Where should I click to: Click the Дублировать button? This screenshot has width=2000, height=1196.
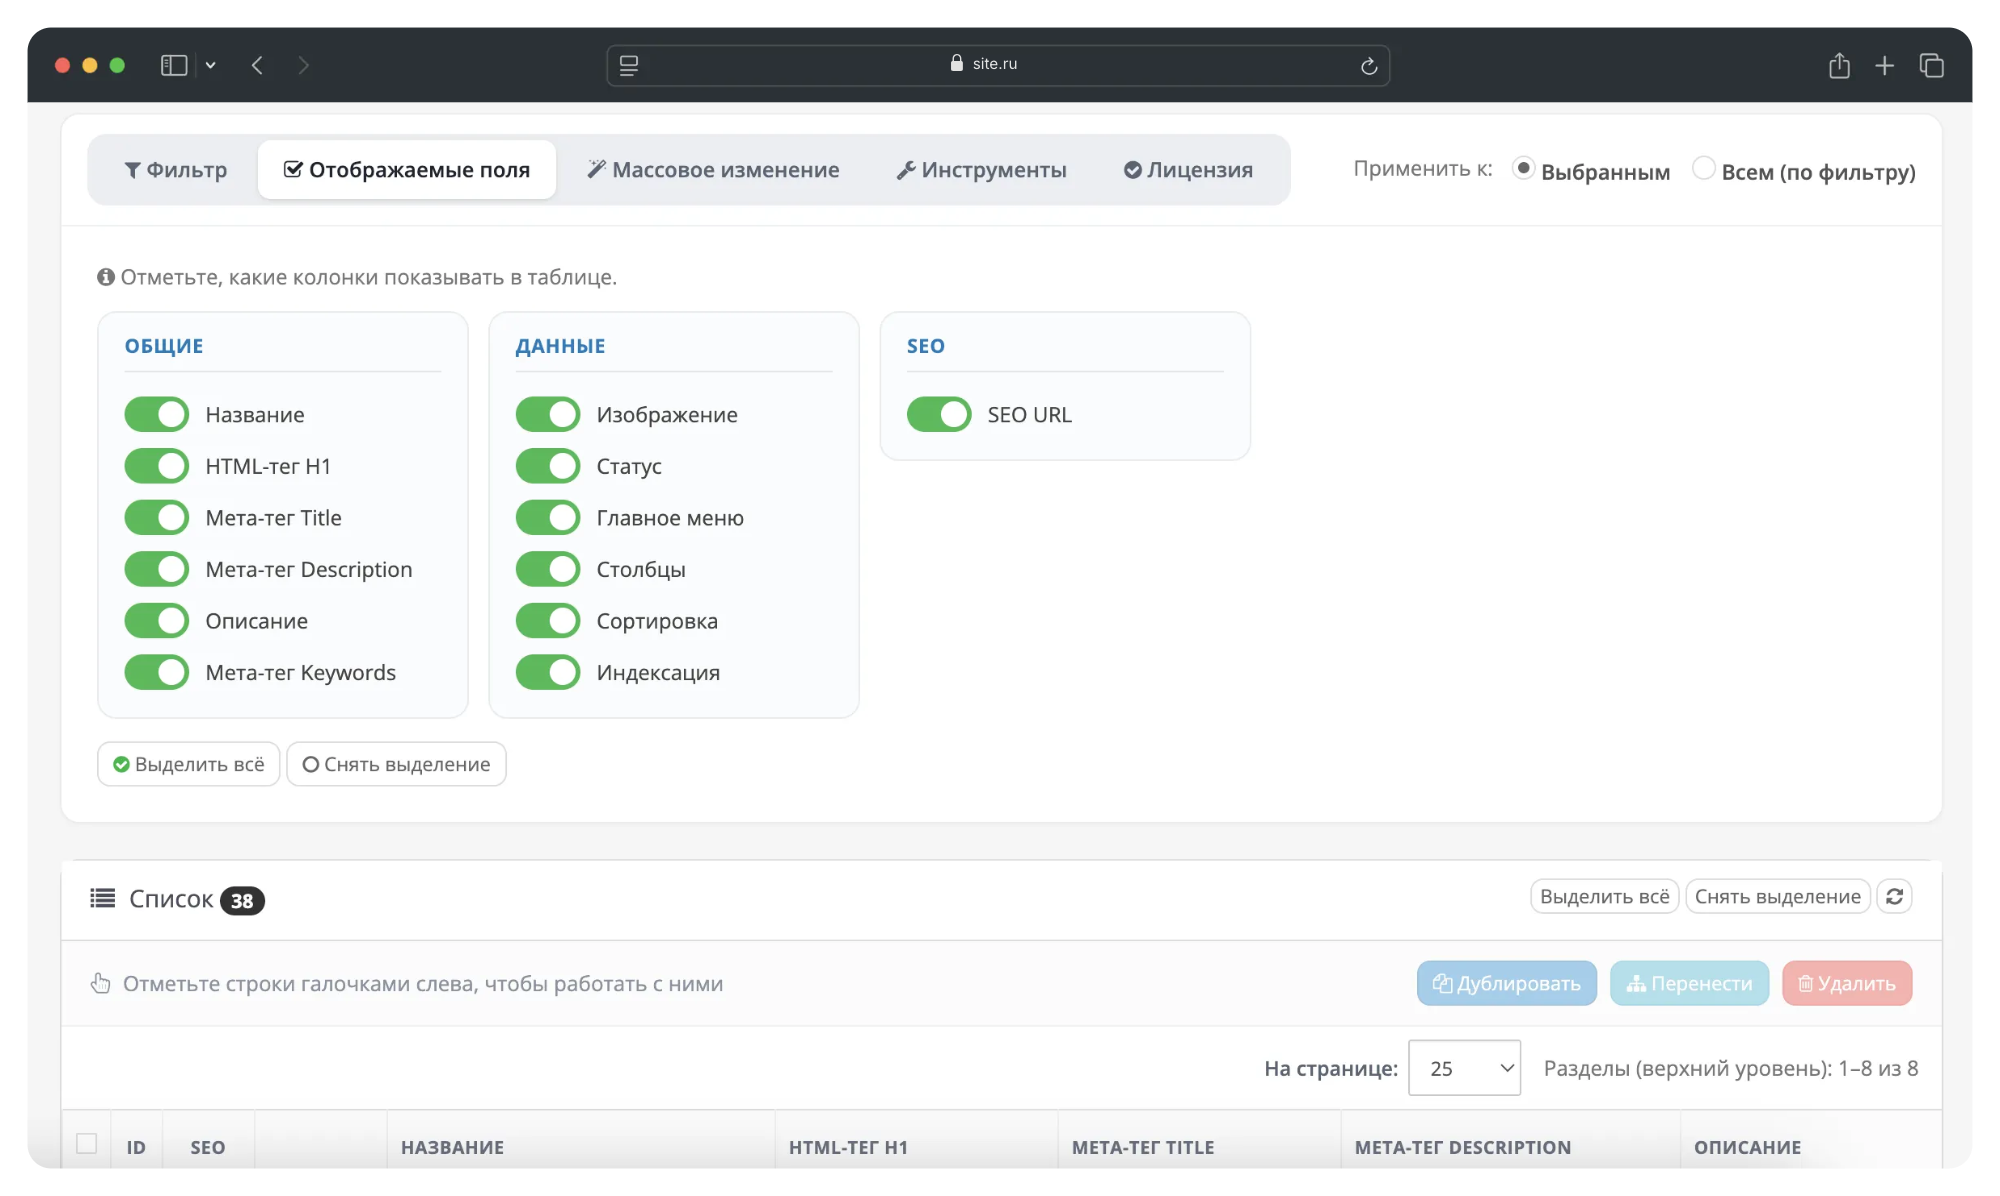(1507, 983)
